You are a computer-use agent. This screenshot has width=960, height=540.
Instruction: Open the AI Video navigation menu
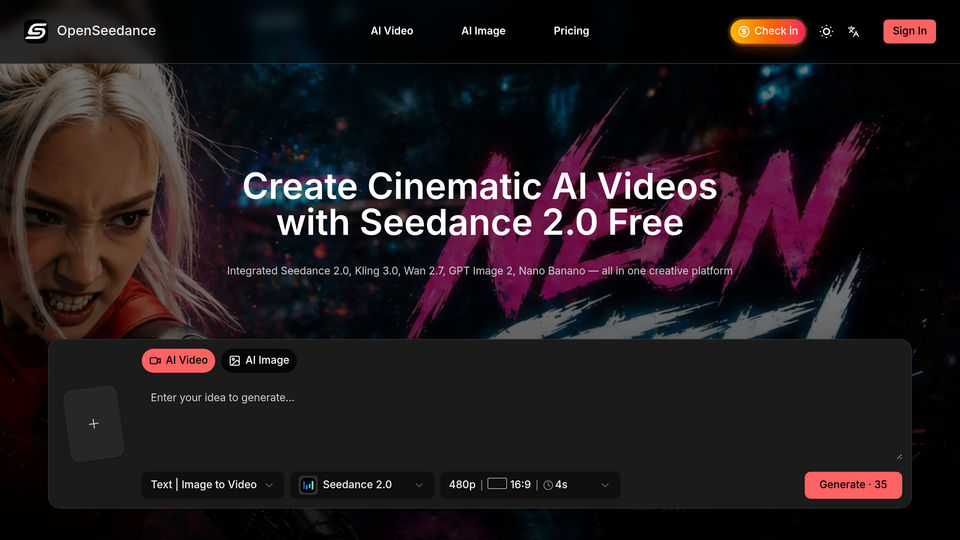(x=392, y=31)
